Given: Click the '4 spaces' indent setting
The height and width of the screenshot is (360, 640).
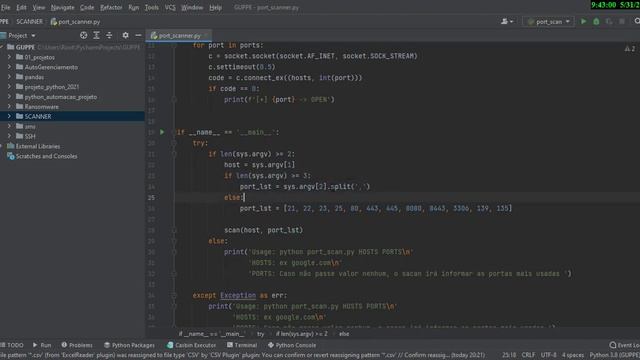Looking at the screenshot, I should pos(573,355).
